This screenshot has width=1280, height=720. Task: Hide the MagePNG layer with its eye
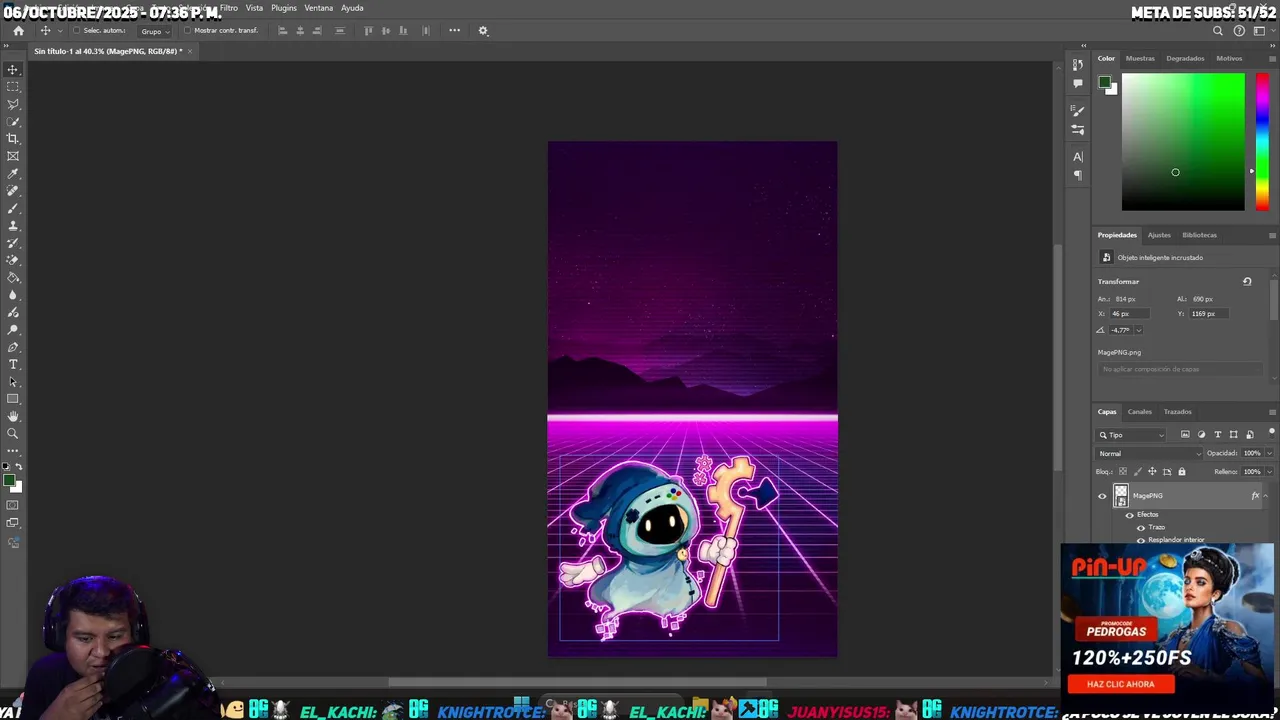[x=1102, y=496]
